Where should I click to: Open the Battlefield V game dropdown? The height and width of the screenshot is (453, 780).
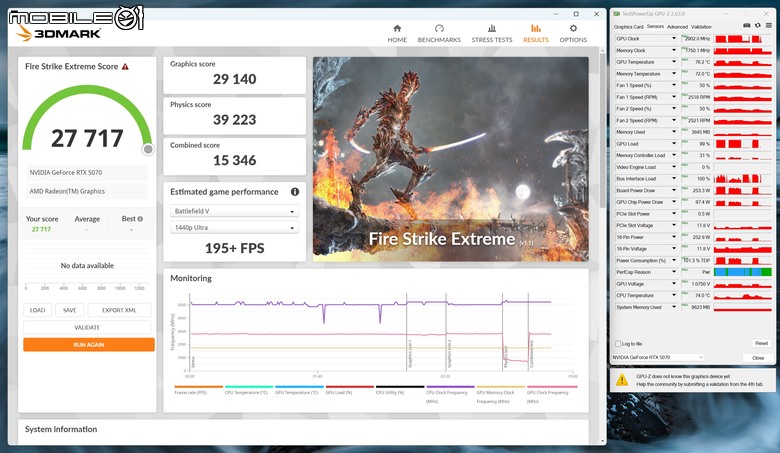[x=234, y=211]
